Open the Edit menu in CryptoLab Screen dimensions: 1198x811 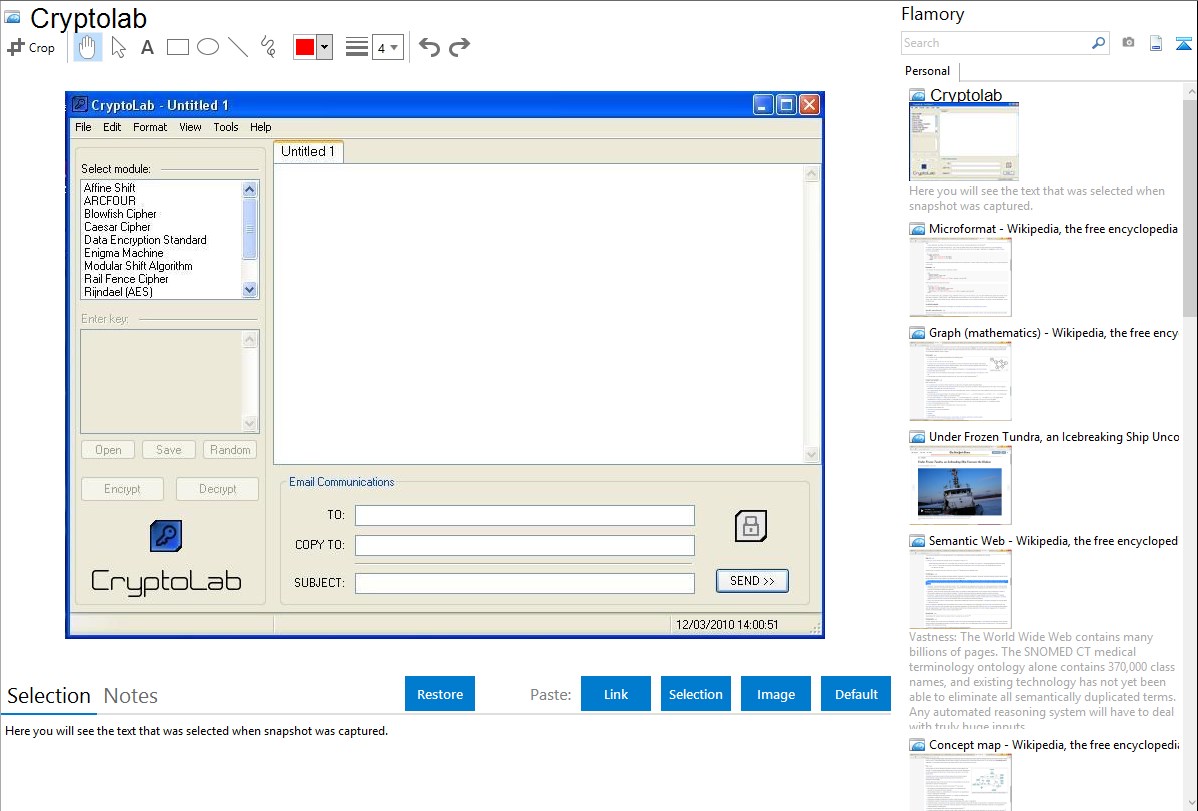[x=112, y=127]
